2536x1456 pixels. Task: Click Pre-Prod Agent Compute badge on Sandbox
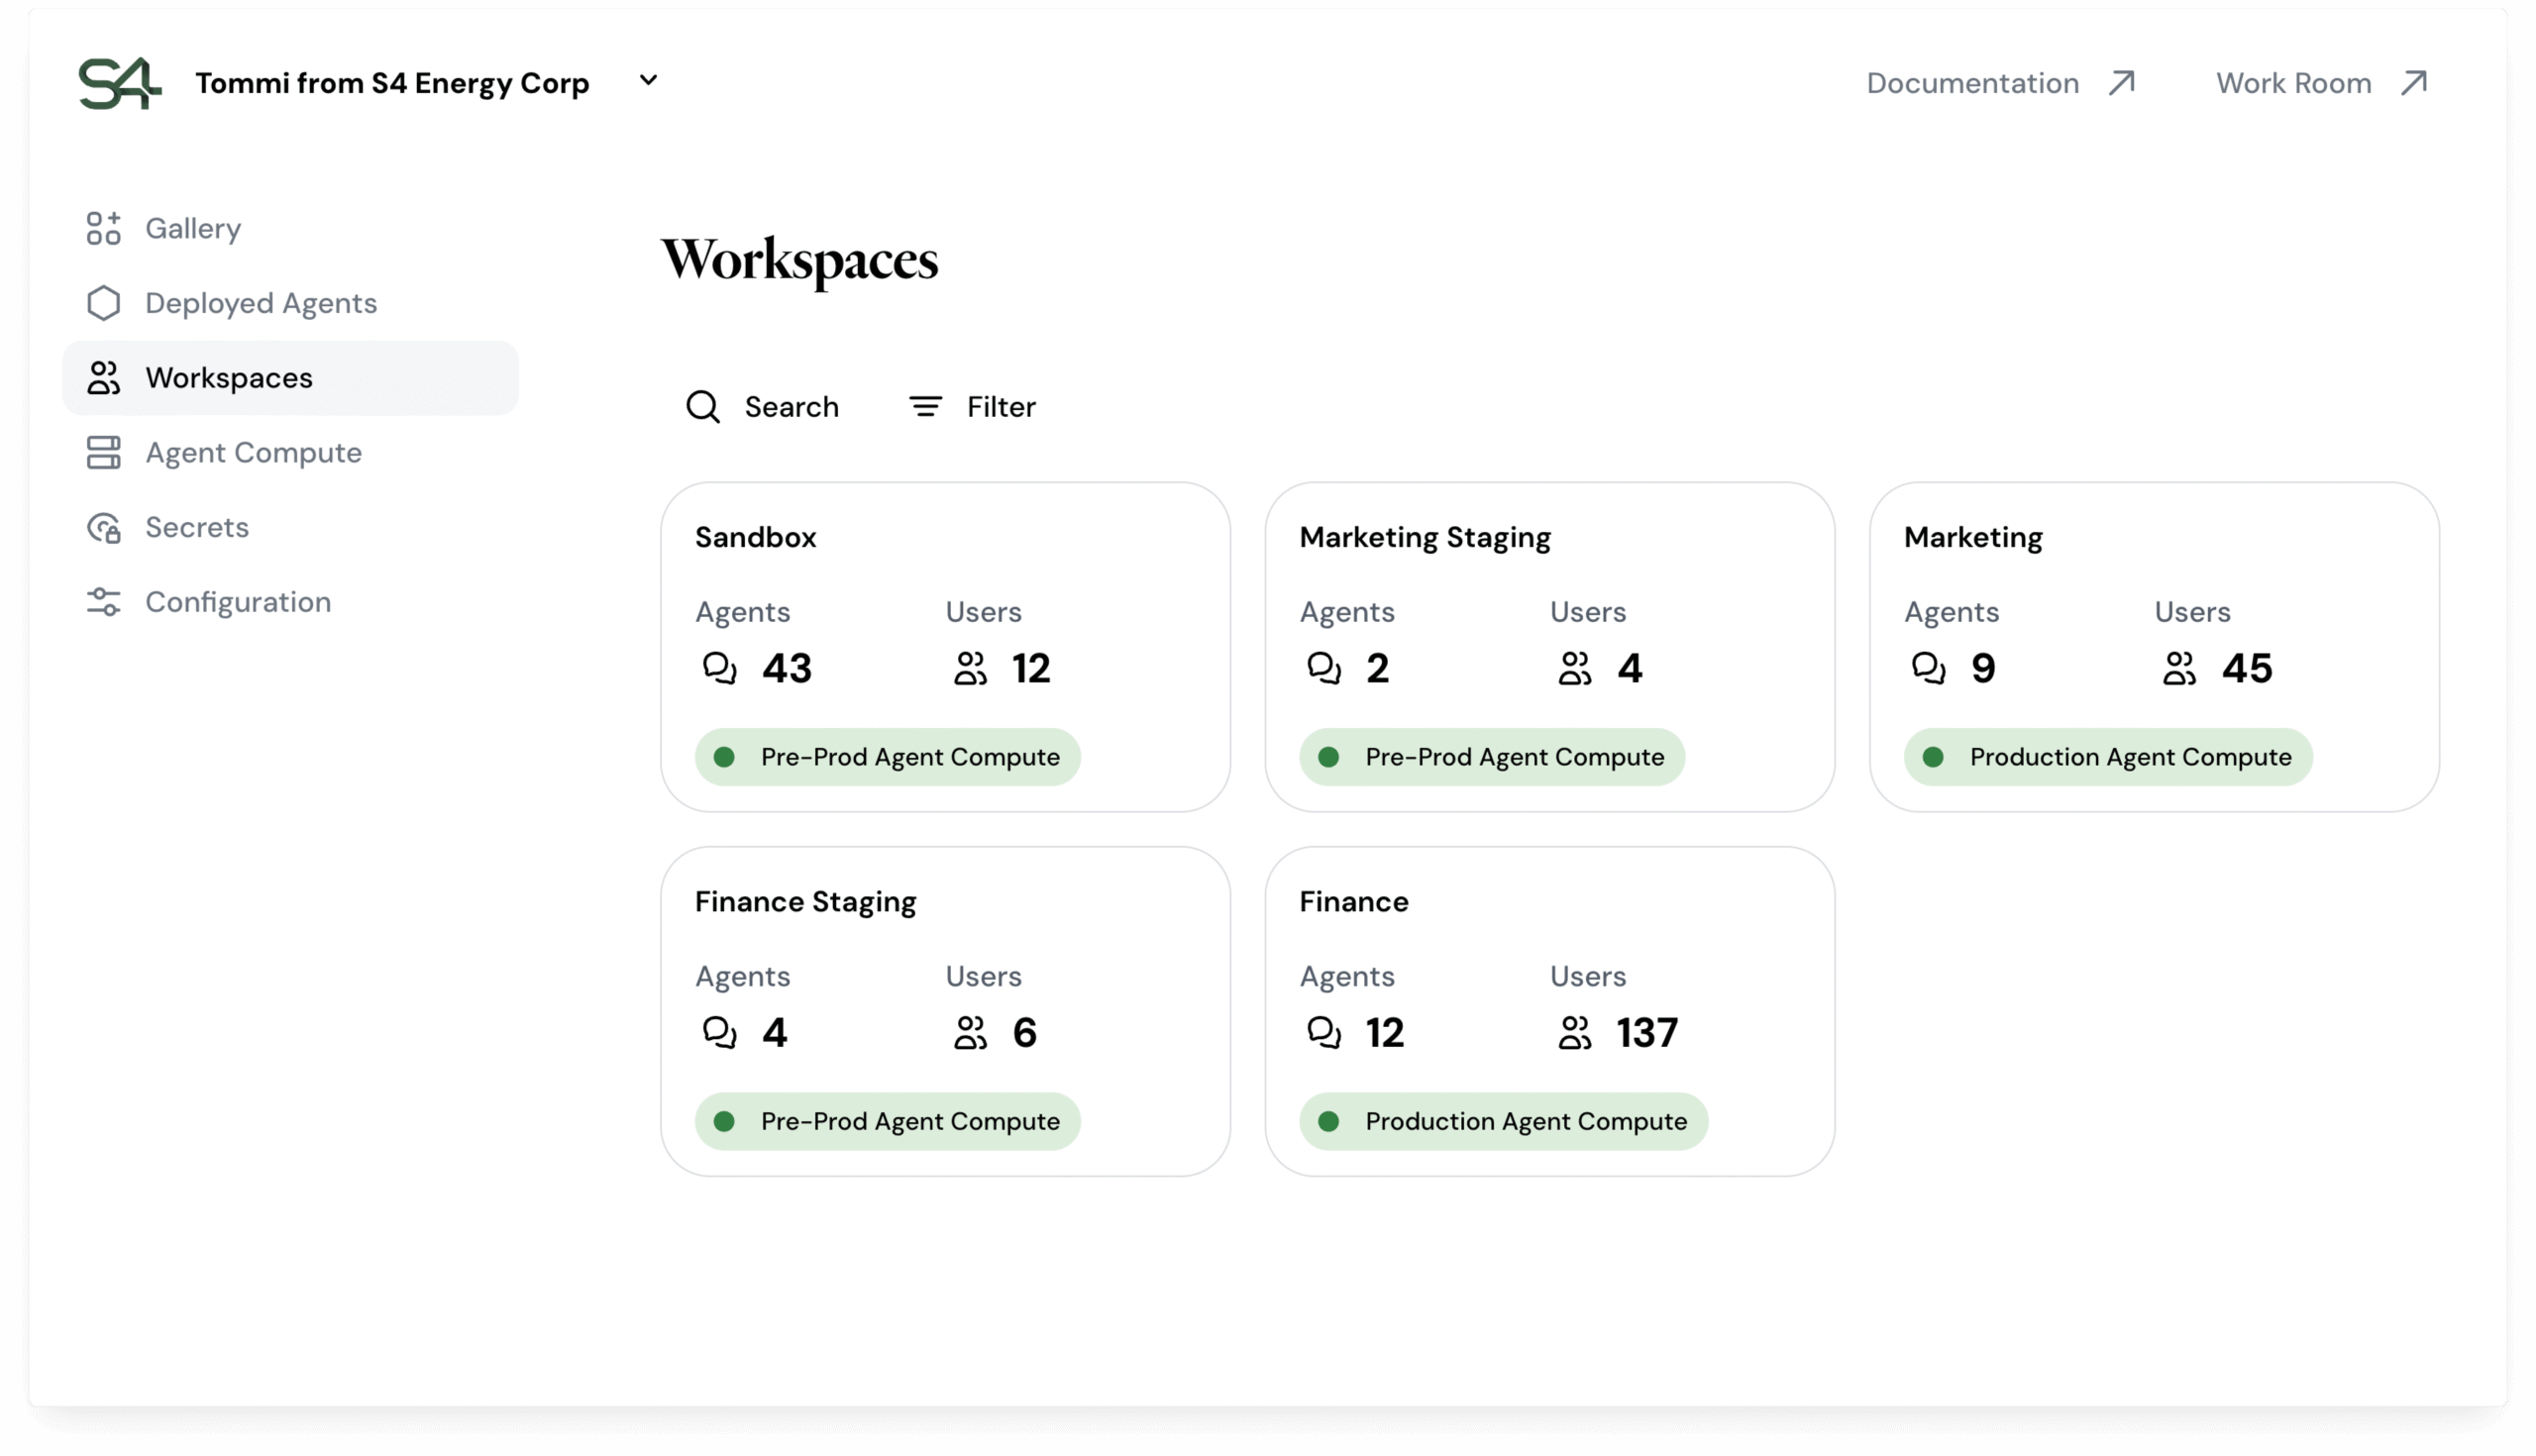tap(887, 757)
